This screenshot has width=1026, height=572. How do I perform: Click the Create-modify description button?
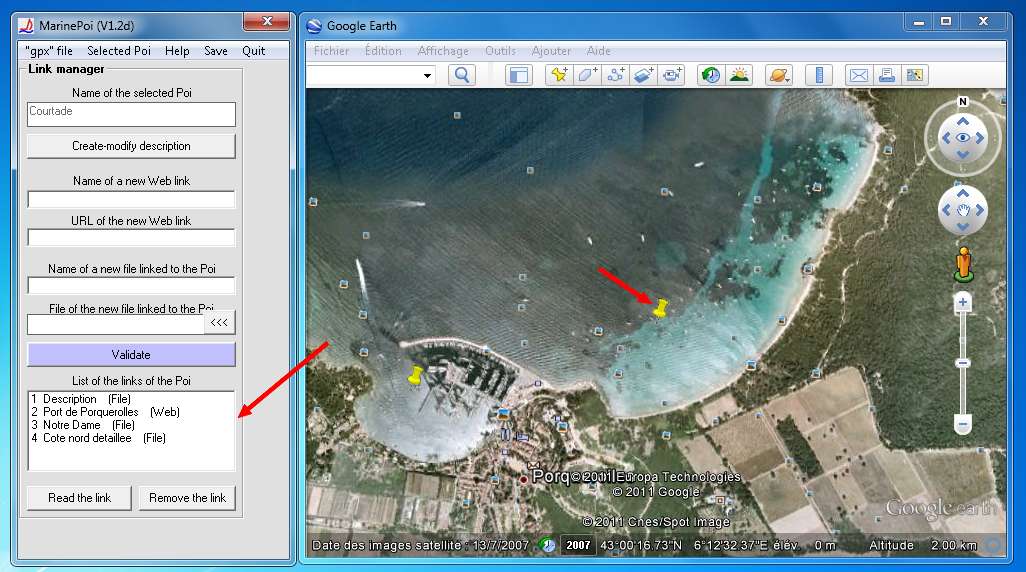tap(131, 146)
